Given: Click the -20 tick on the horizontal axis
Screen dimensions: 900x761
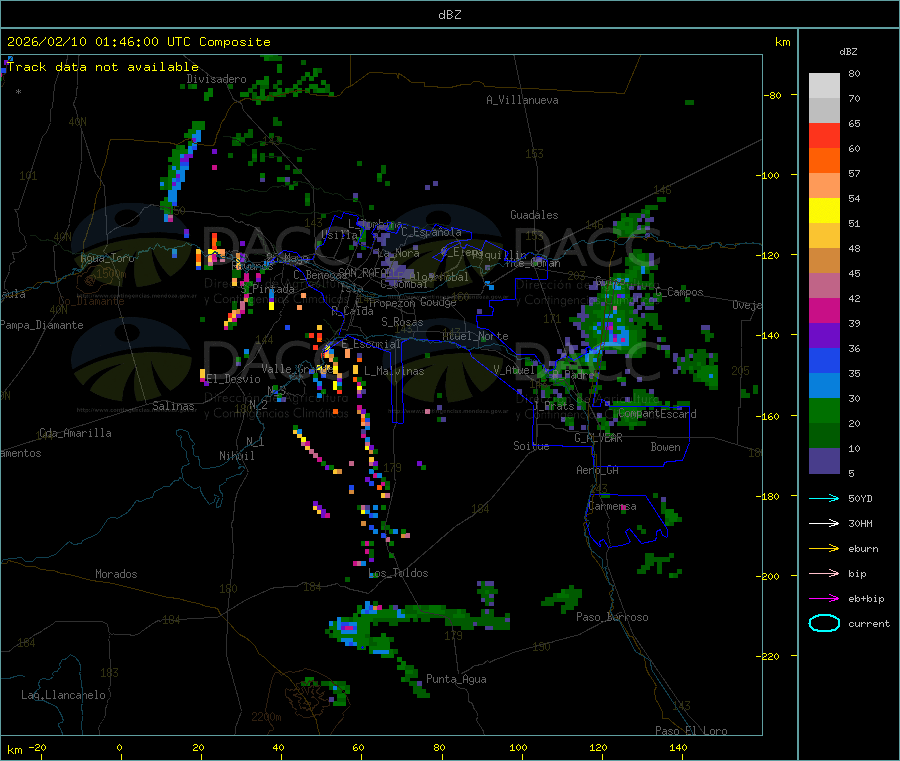Looking at the screenshot, I should [x=38, y=747].
